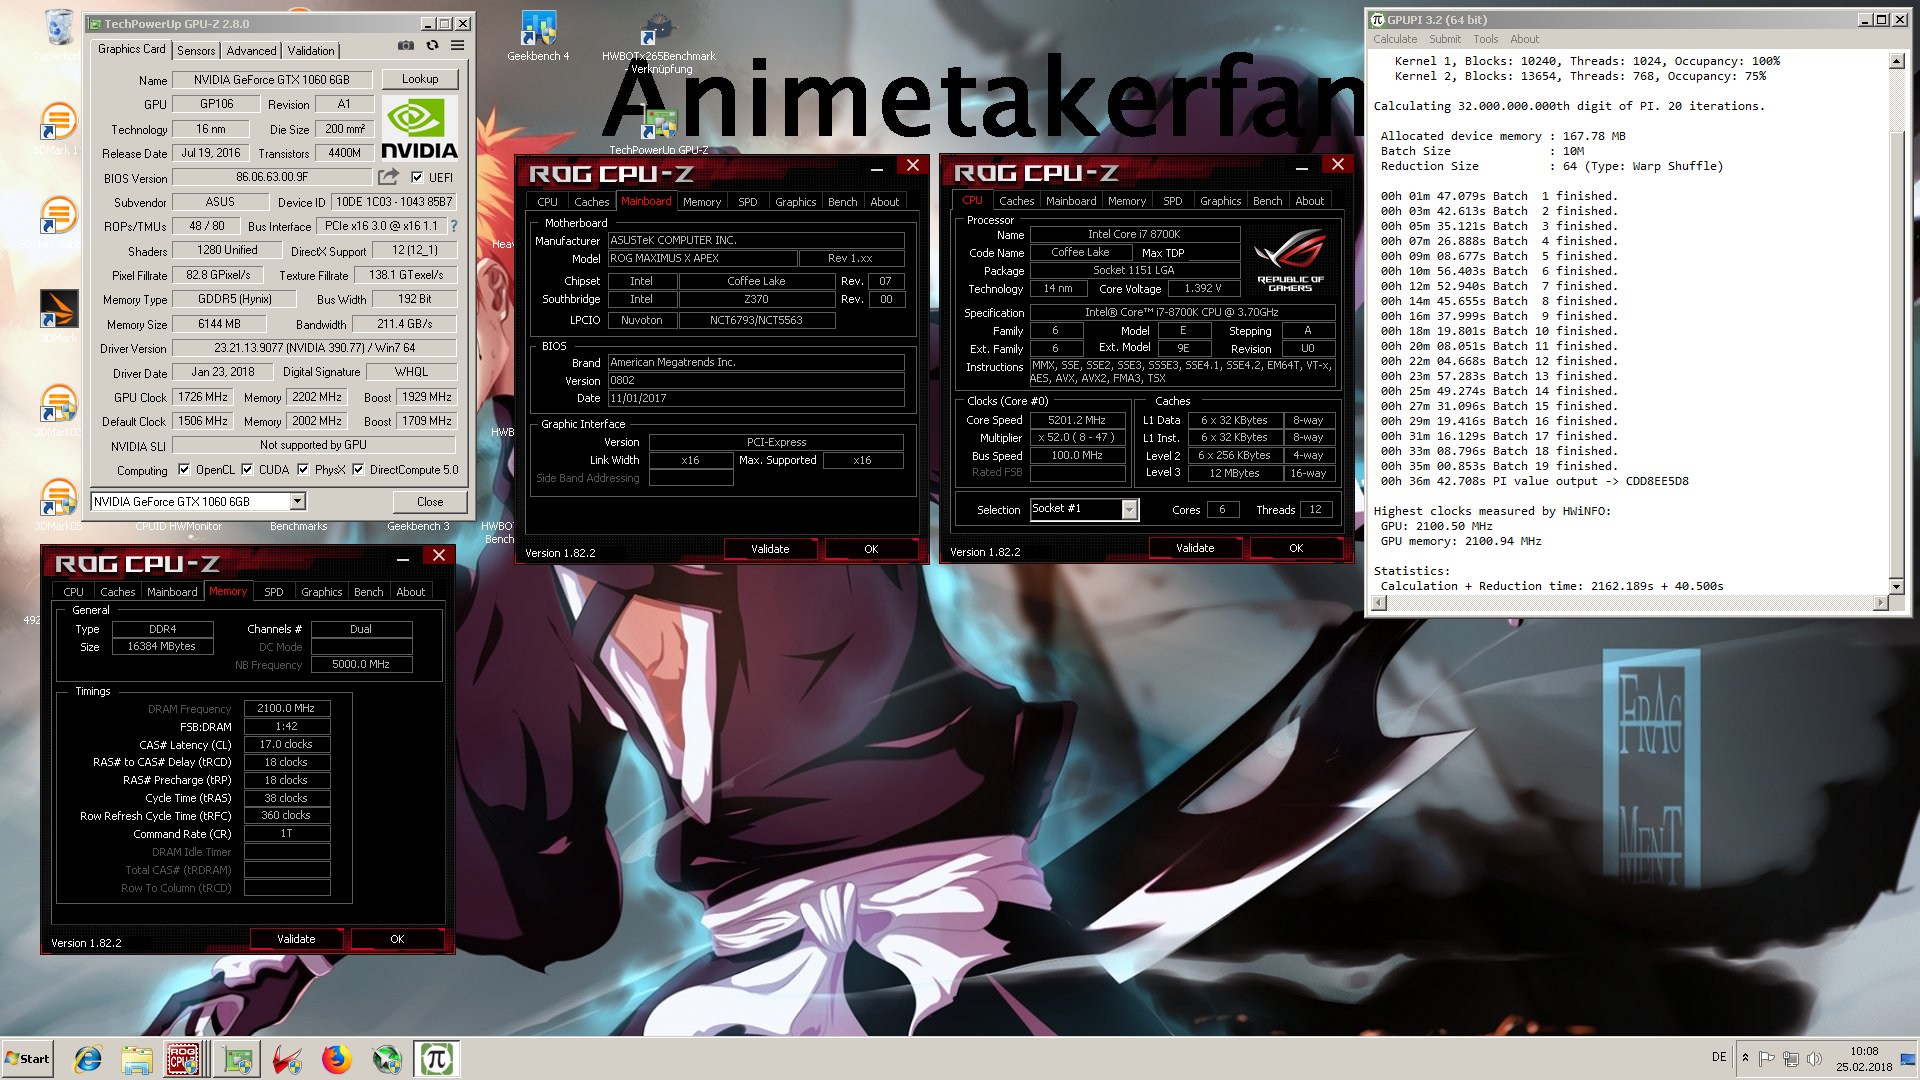The width and height of the screenshot is (1920, 1080).
Task: Select Caches tab in Memory CPU-Z window
Action: 117,592
